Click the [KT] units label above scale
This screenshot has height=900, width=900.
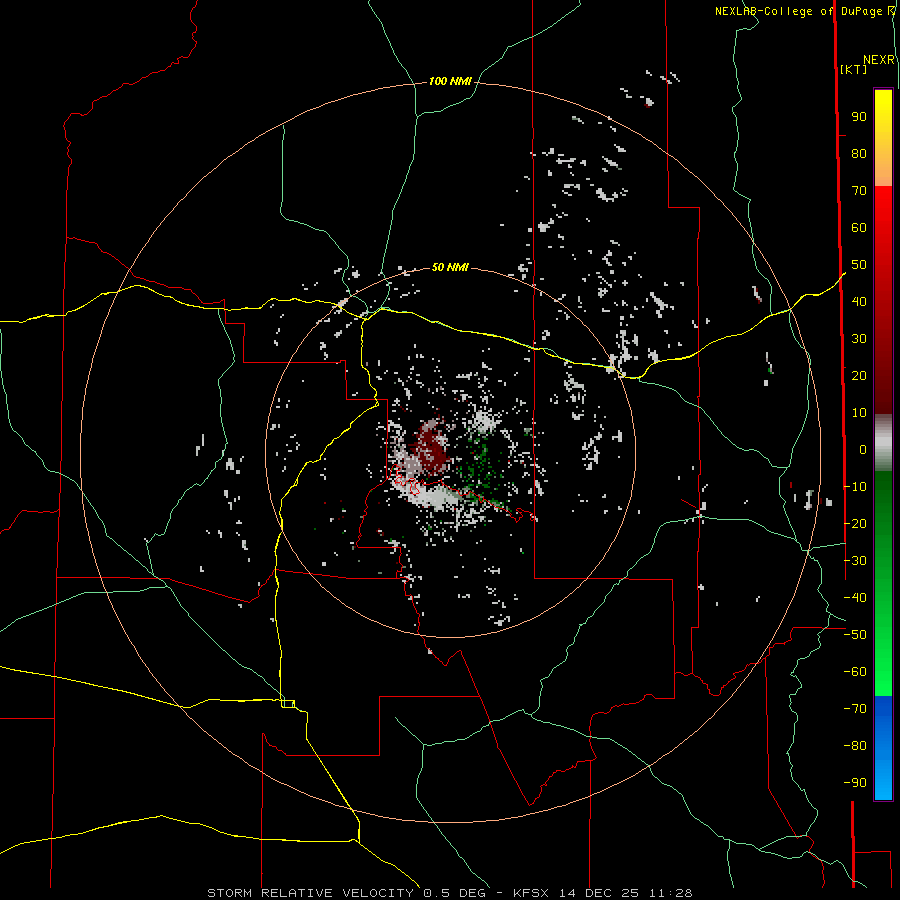pos(853,69)
